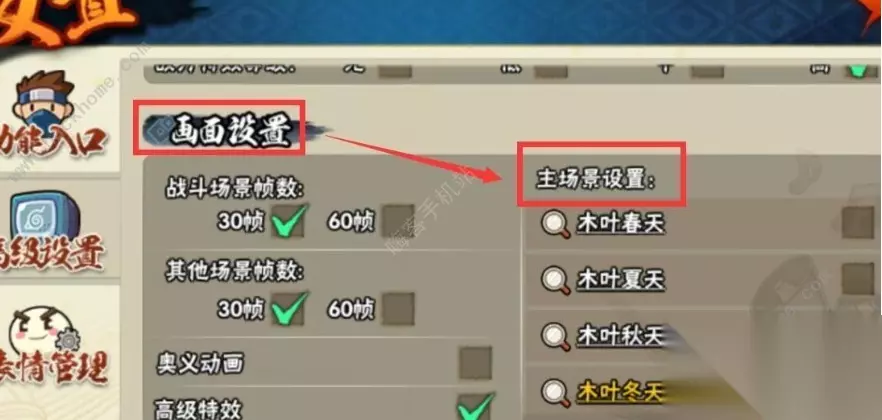882x420 pixels.
Task: Click the magnifier icon beside 木叶冬天
Action: (x=555, y=392)
